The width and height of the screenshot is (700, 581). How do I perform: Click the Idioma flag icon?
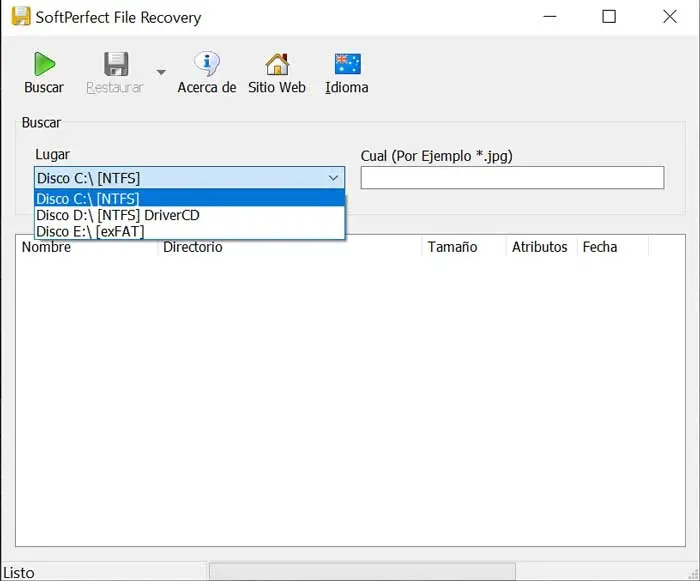point(347,63)
